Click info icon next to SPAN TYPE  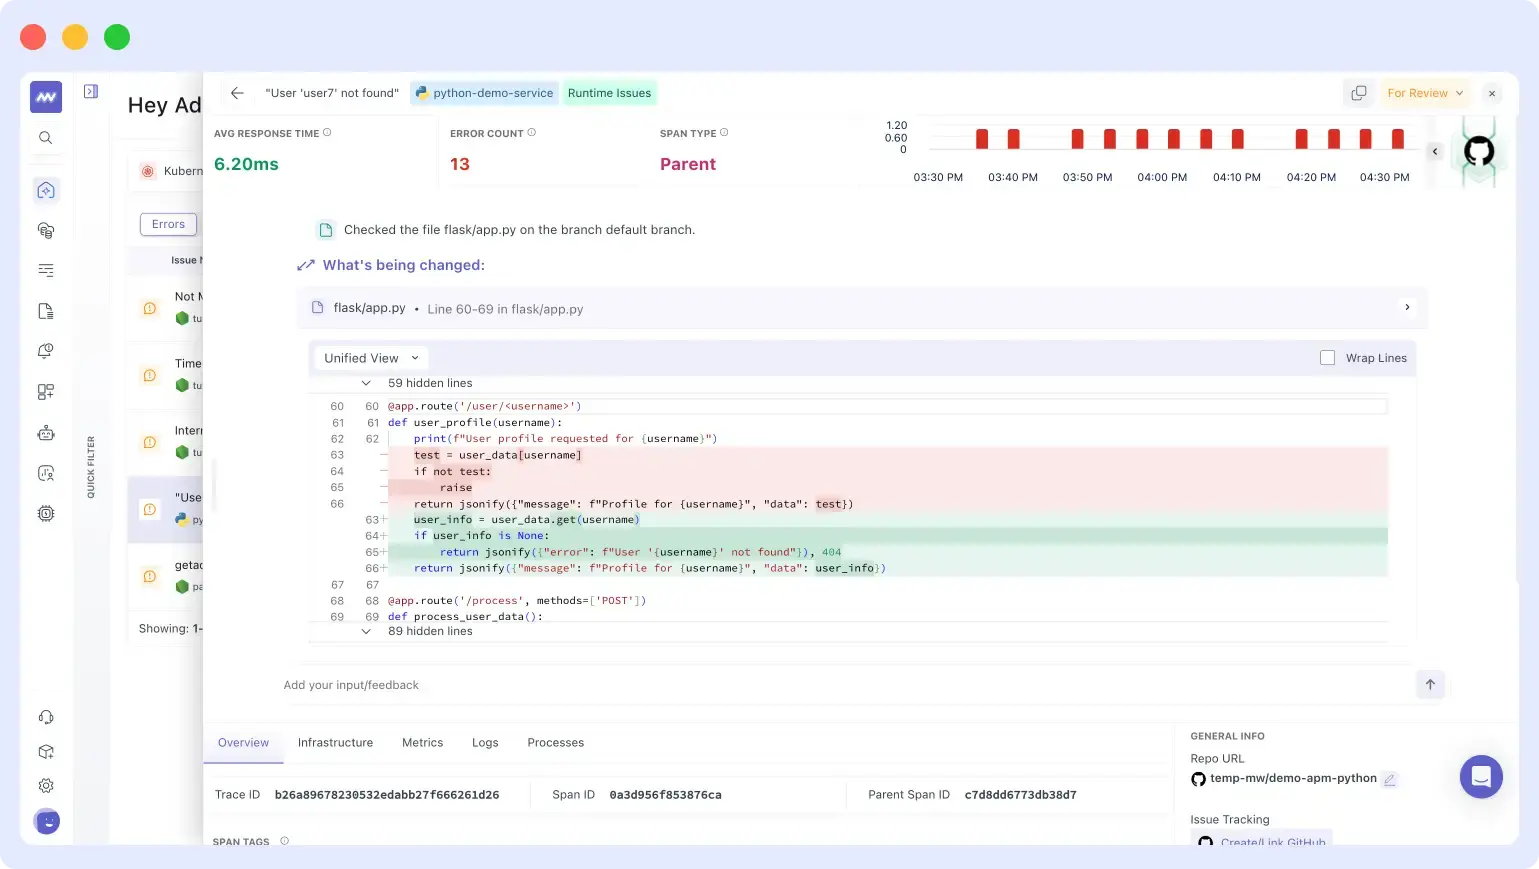[724, 132]
